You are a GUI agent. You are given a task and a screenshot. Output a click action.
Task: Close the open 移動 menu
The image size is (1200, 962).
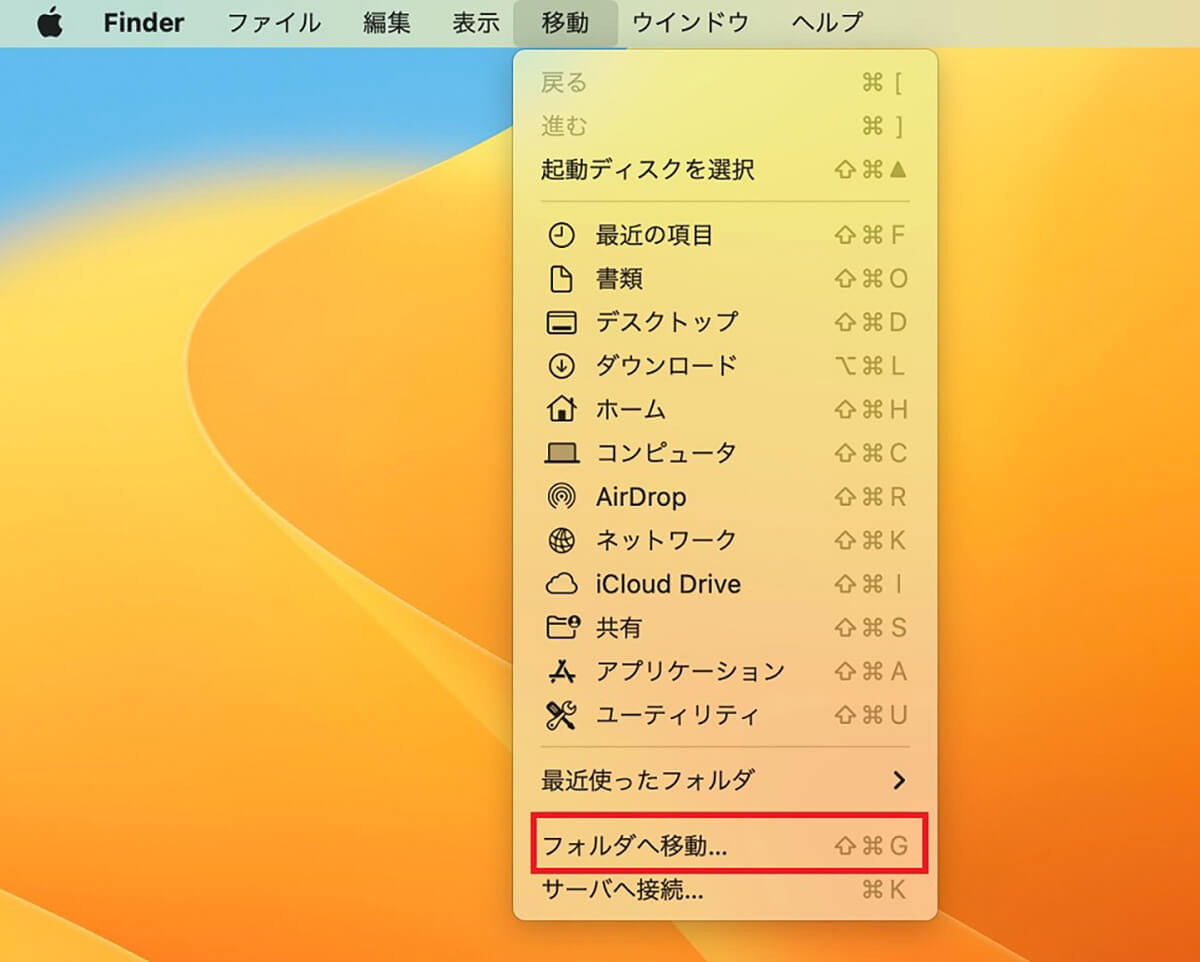566,23
